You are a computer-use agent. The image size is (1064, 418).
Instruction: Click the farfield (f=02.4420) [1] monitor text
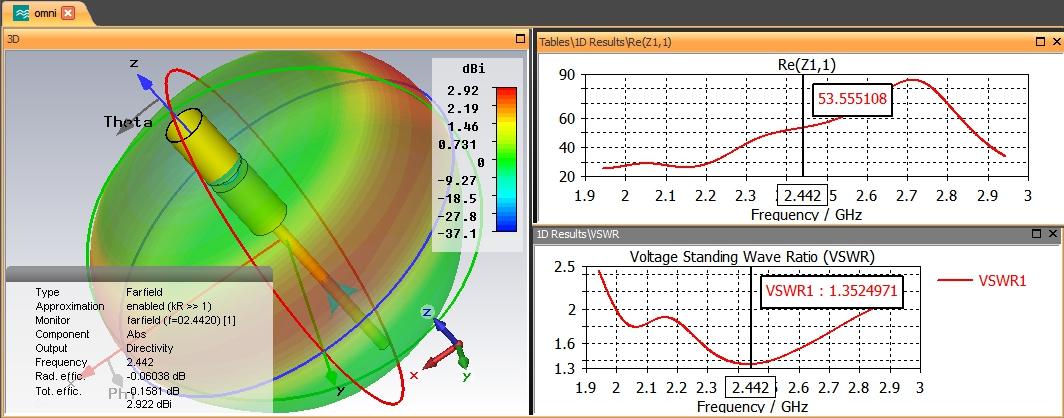tap(181, 320)
